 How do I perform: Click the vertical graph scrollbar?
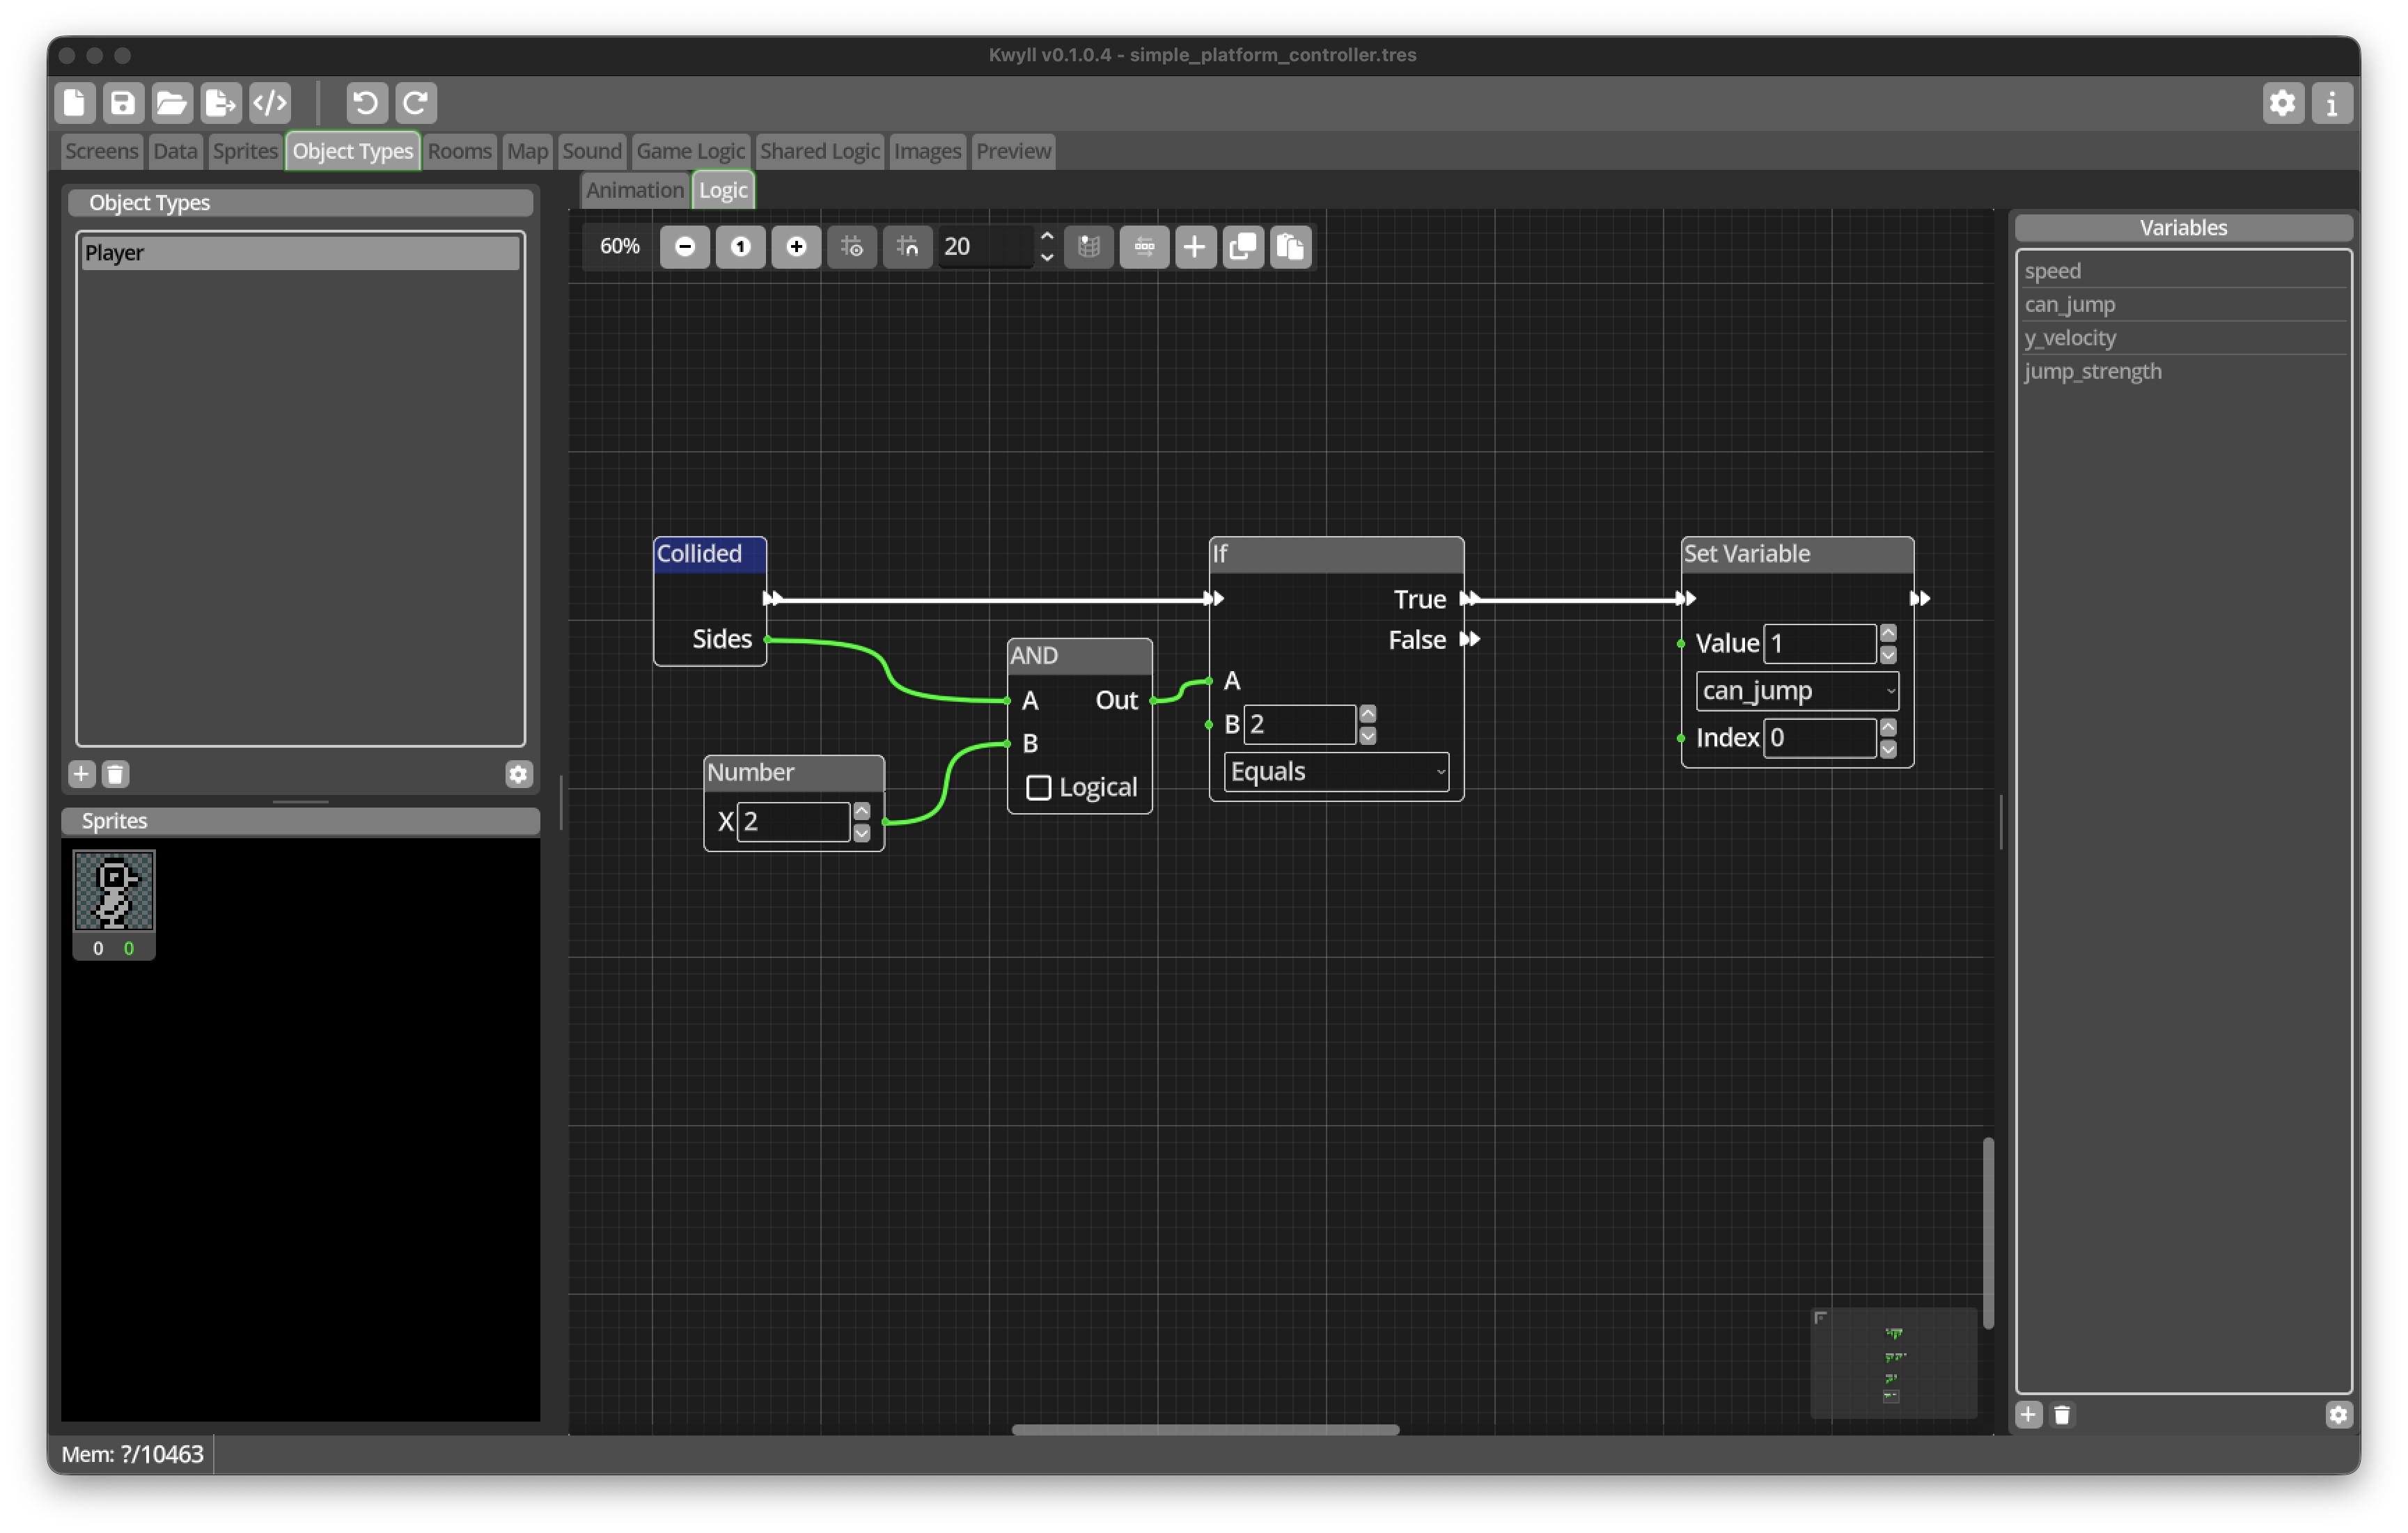click(1988, 1233)
